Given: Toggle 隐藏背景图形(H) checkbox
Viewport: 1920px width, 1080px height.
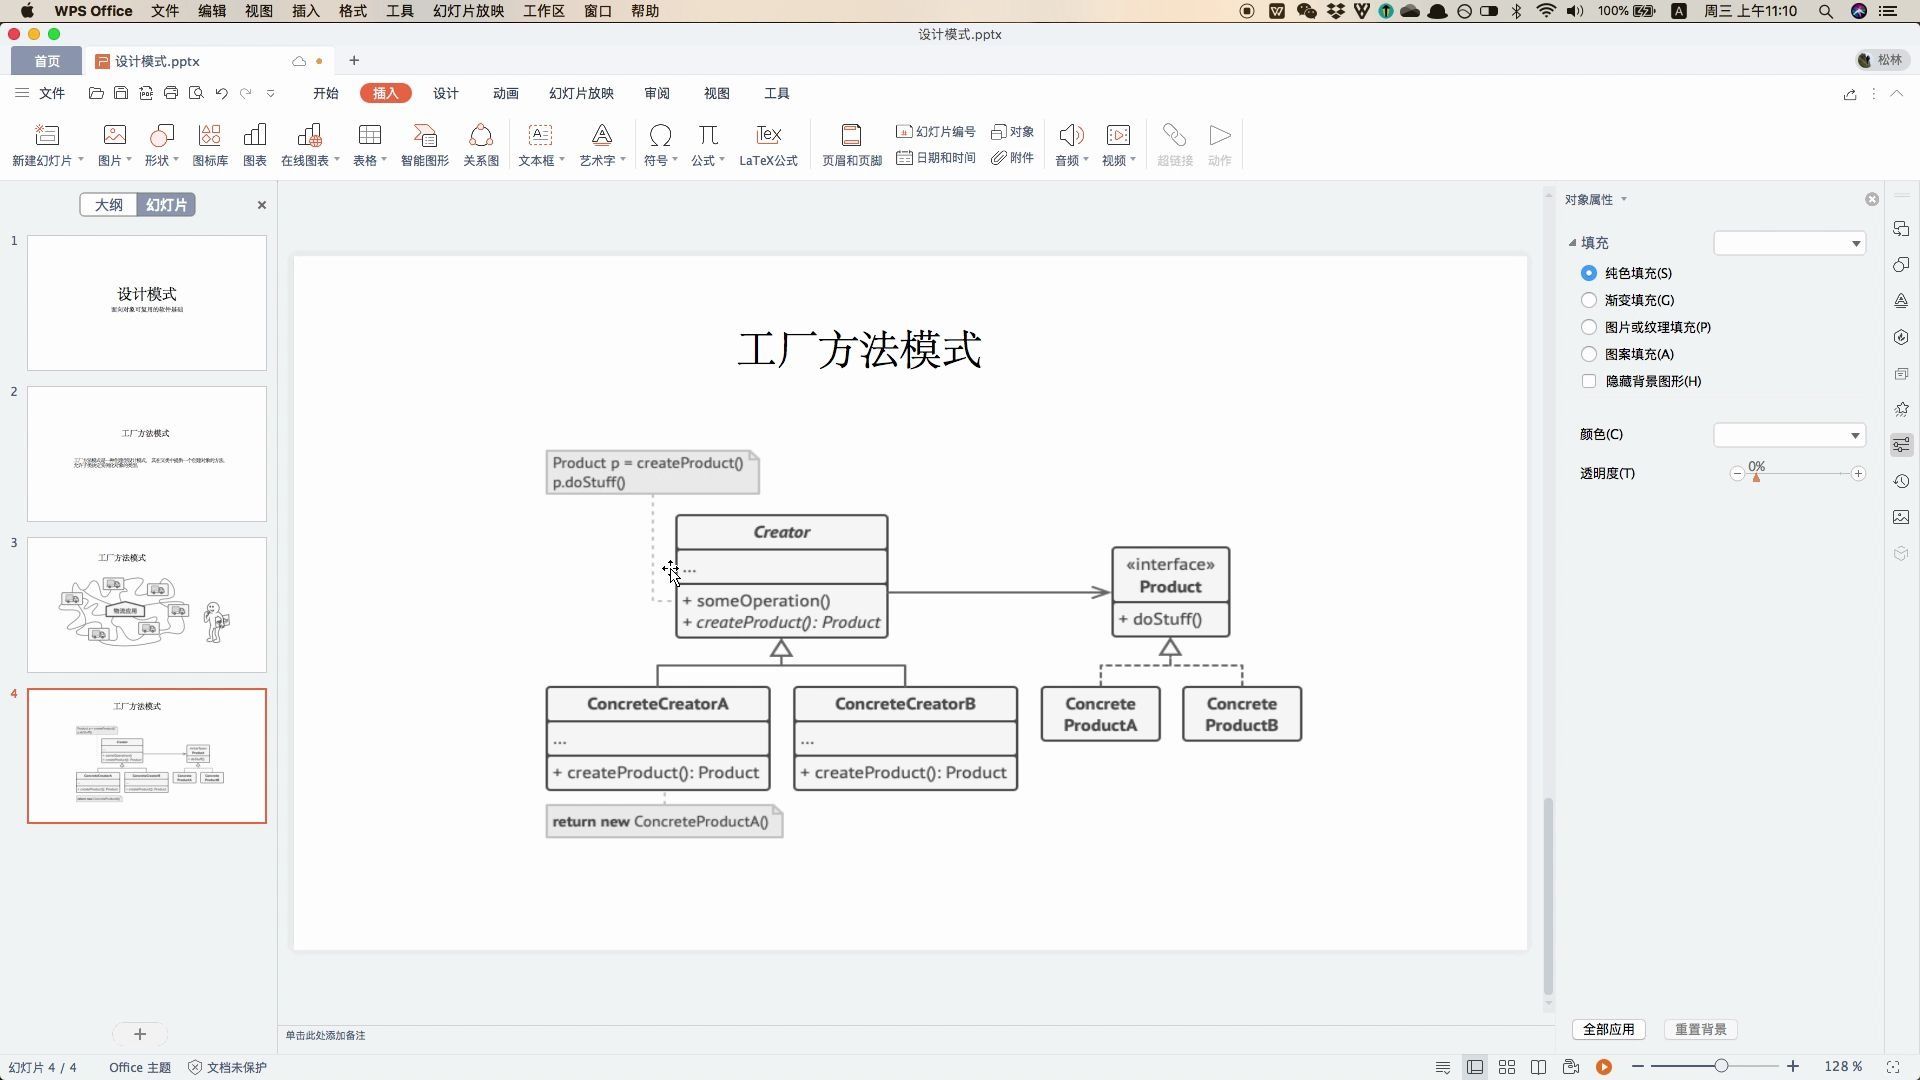Looking at the screenshot, I should coord(1588,381).
